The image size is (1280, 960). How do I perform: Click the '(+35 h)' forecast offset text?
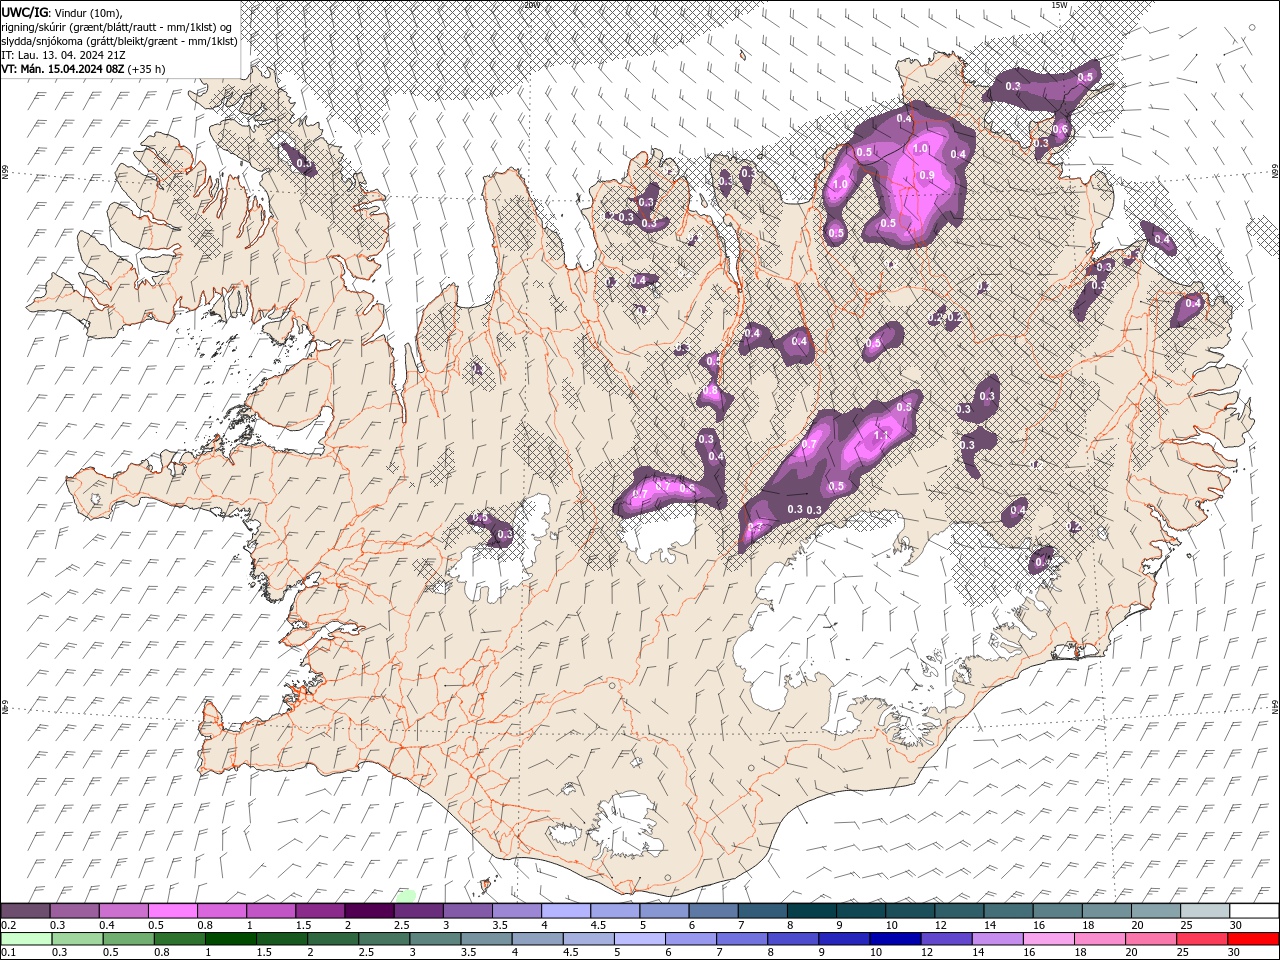click(x=147, y=69)
